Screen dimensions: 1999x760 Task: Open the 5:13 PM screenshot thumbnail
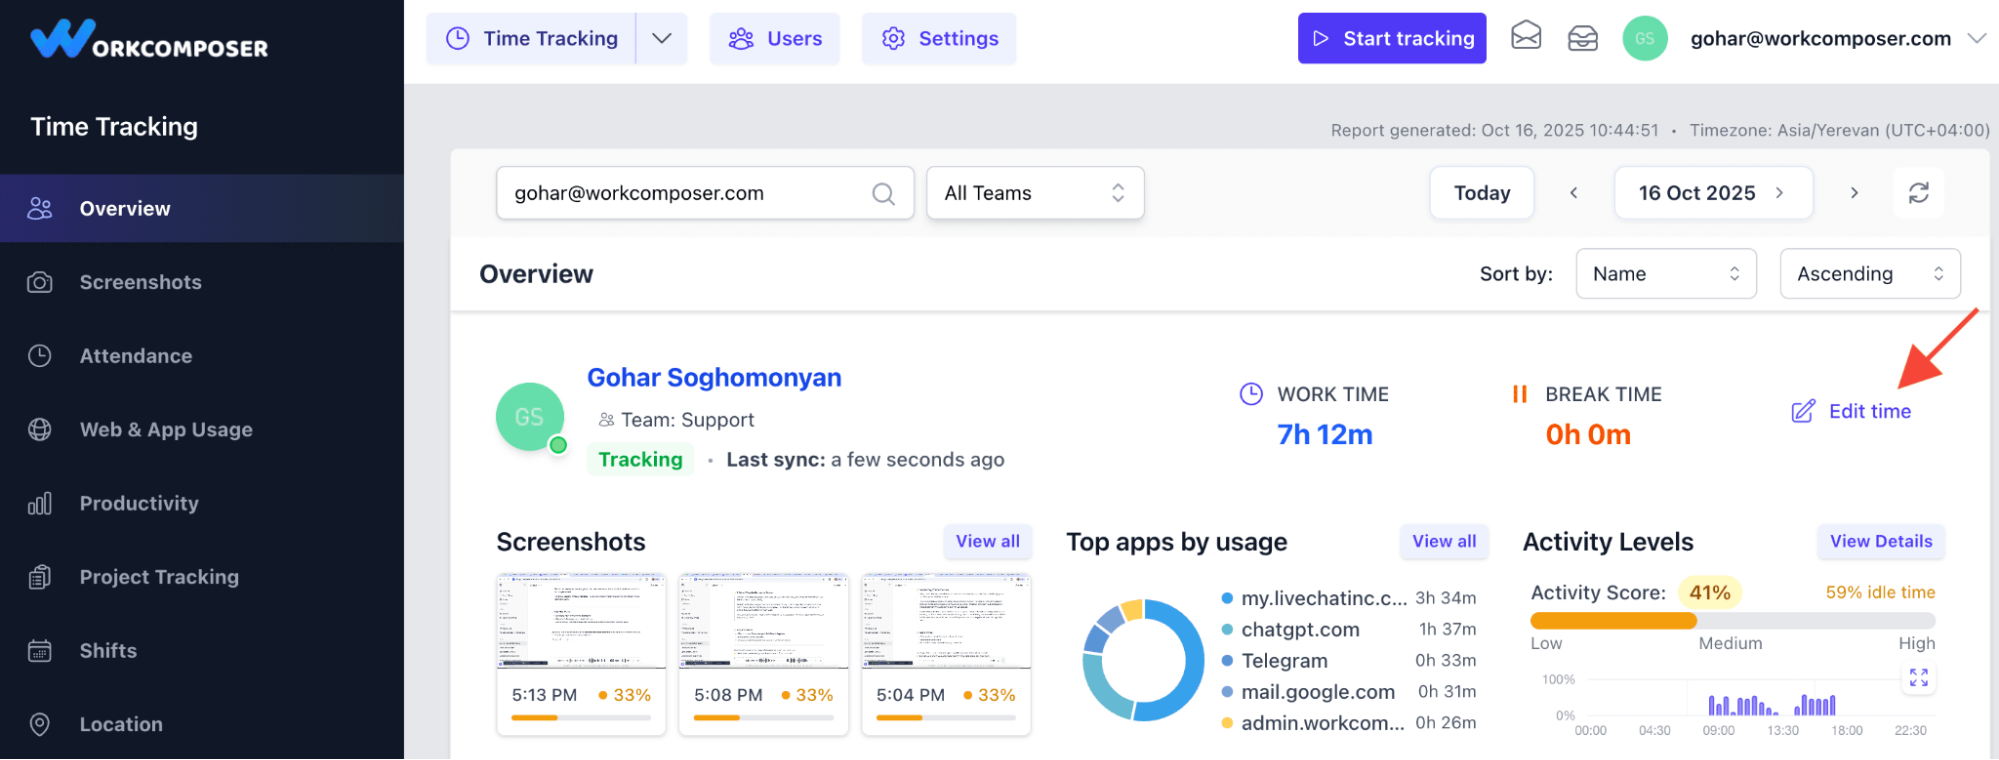(581, 621)
